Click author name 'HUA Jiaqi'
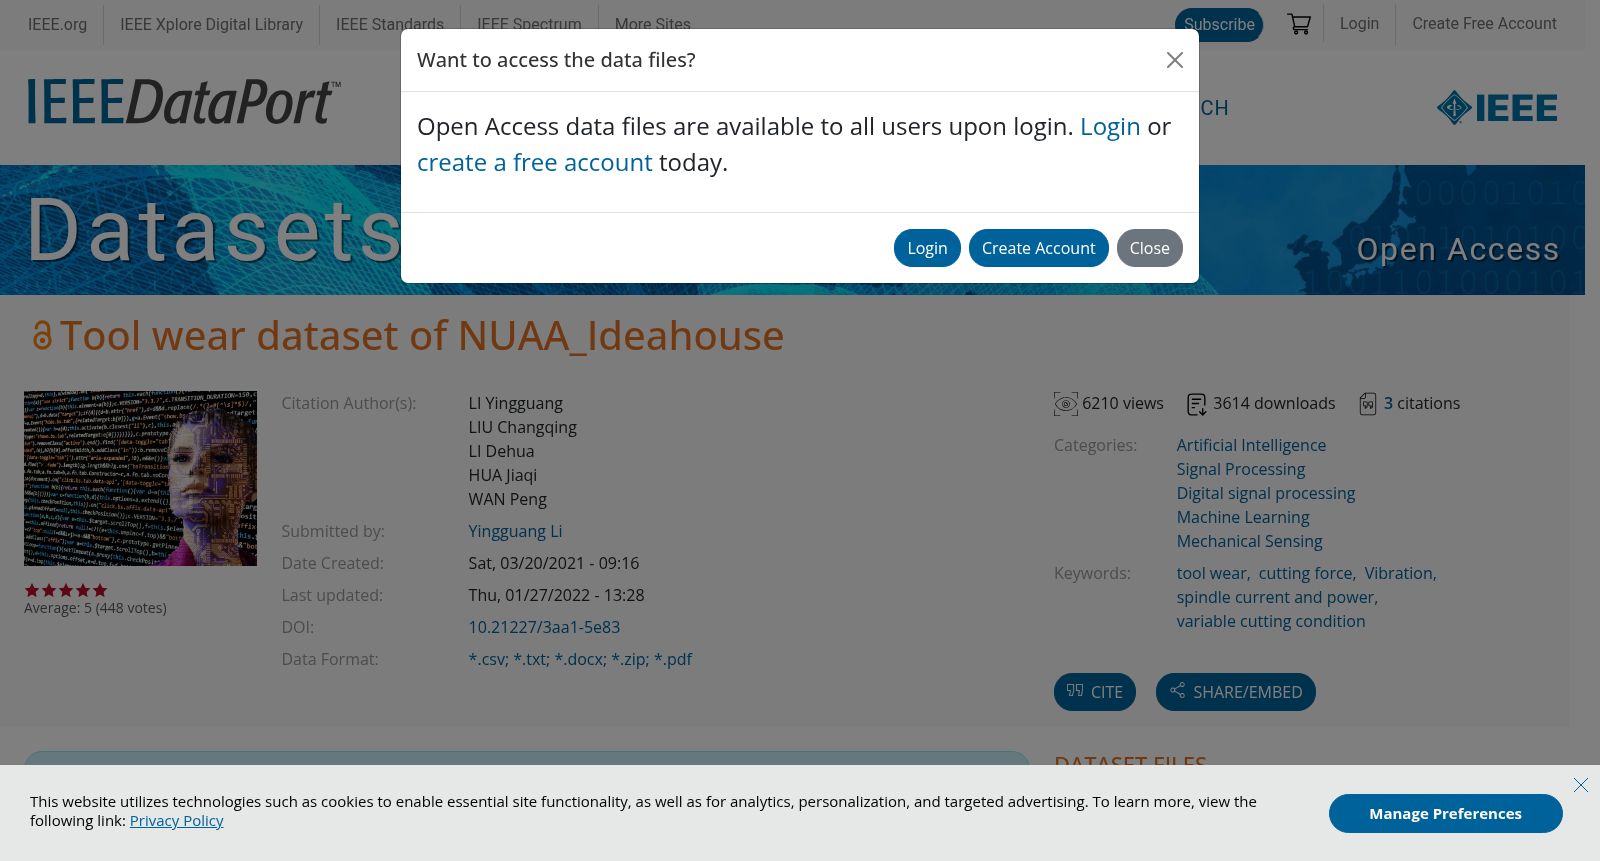This screenshot has width=1600, height=861. 502,476
